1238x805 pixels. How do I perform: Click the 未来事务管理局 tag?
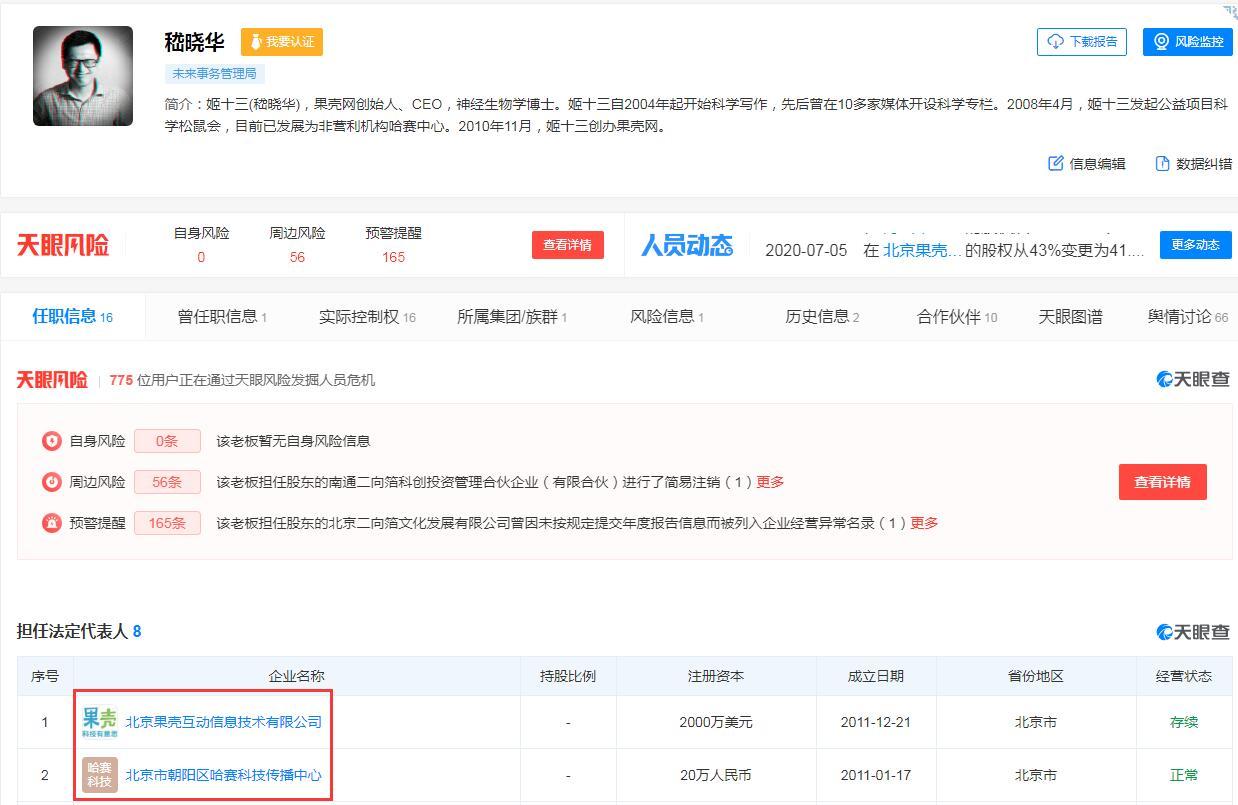tap(214, 73)
